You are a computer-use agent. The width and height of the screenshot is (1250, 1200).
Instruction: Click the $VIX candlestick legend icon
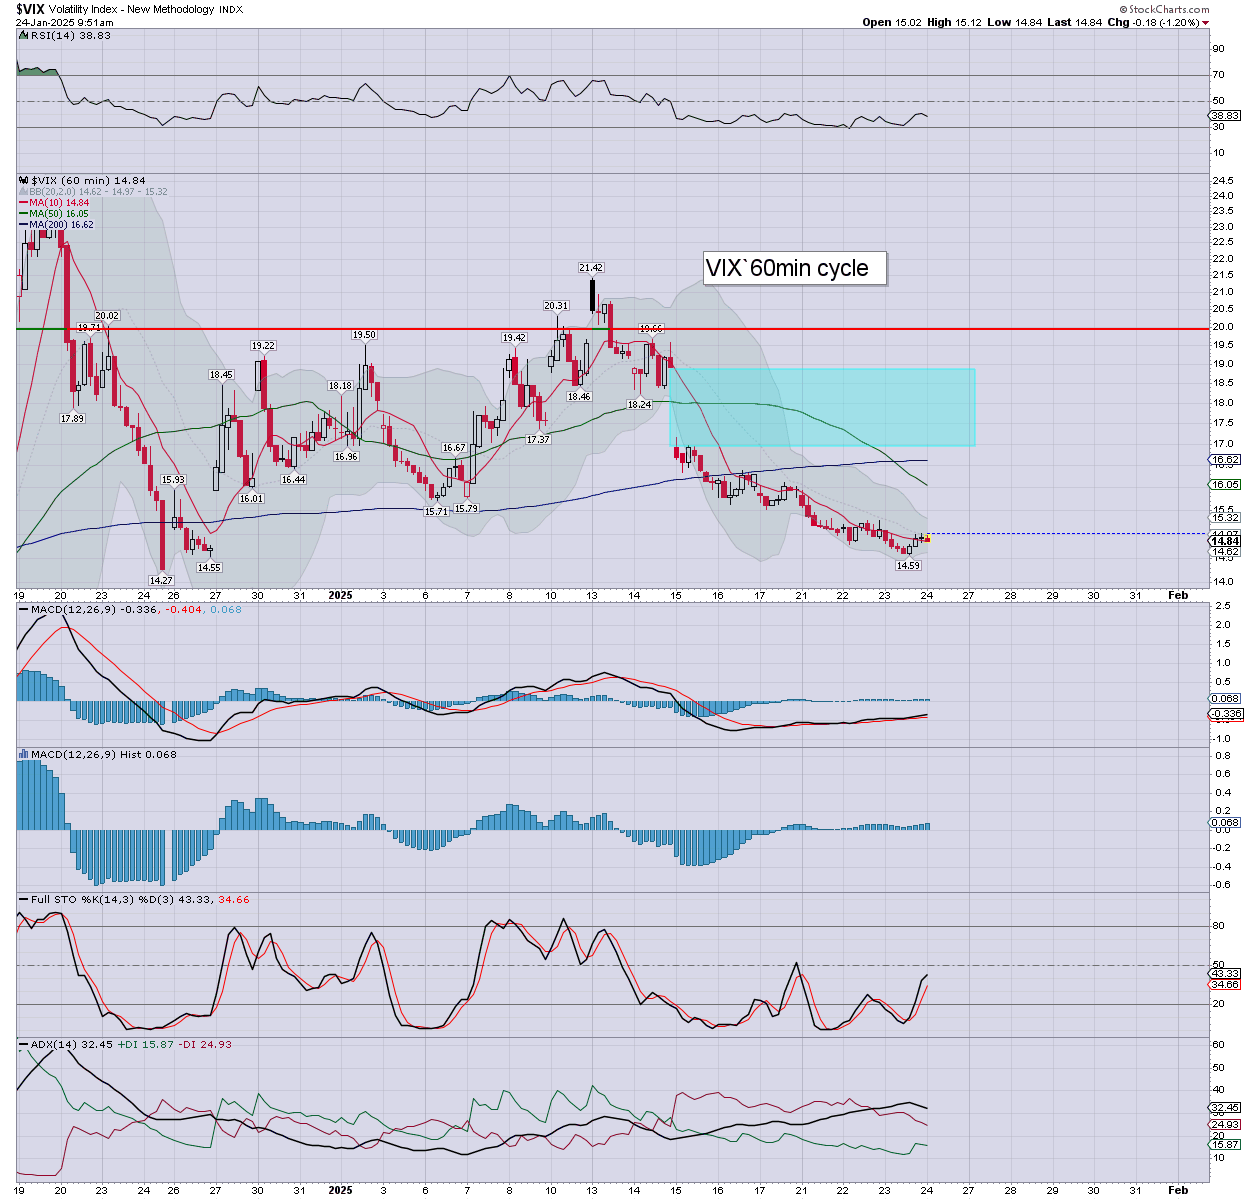pyautogui.click(x=24, y=181)
